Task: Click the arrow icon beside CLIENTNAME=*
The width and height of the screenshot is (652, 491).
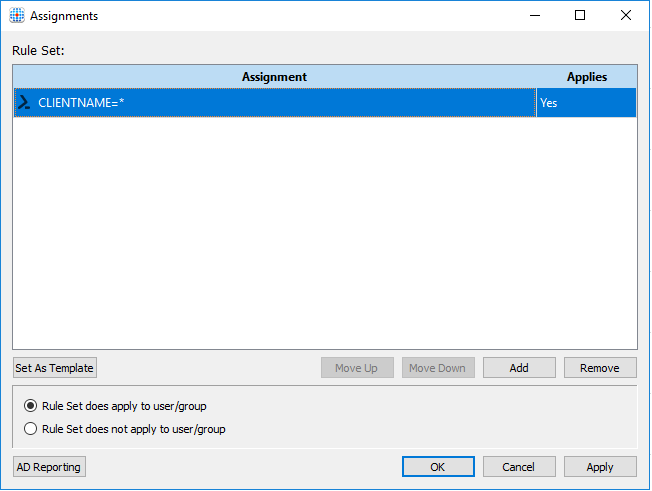Action: tap(24, 102)
